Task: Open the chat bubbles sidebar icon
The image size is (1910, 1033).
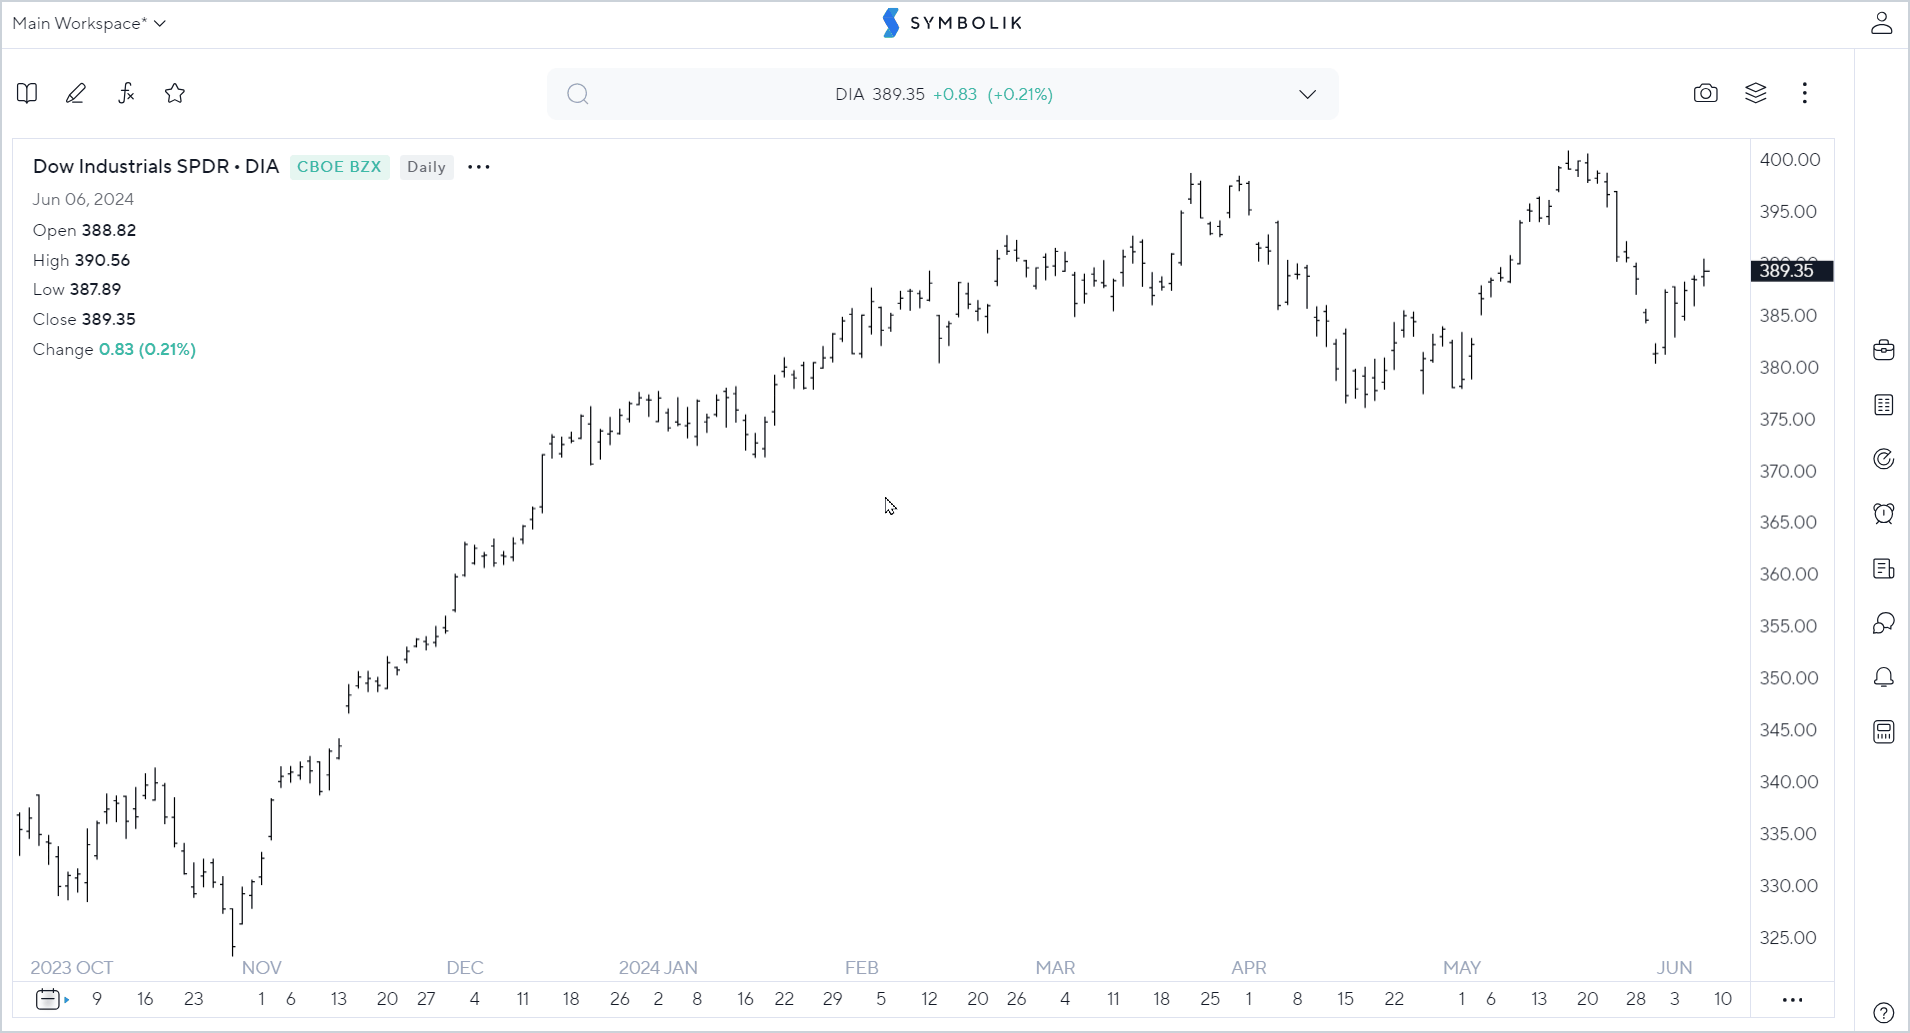Action: (x=1884, y=623)
